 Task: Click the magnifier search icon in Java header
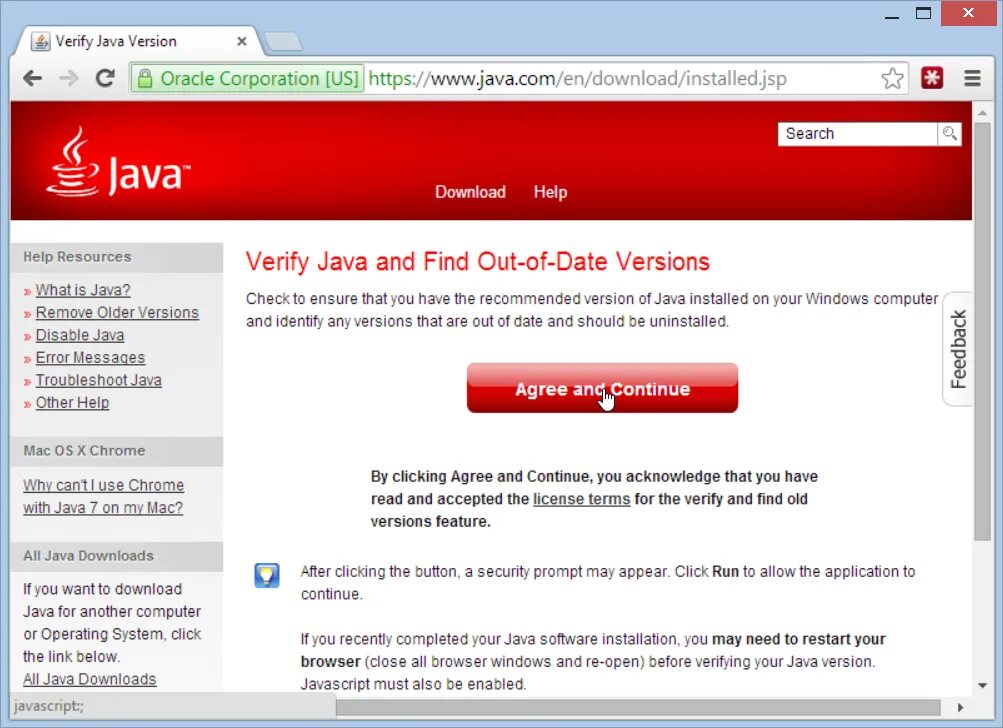click(950, 134)
